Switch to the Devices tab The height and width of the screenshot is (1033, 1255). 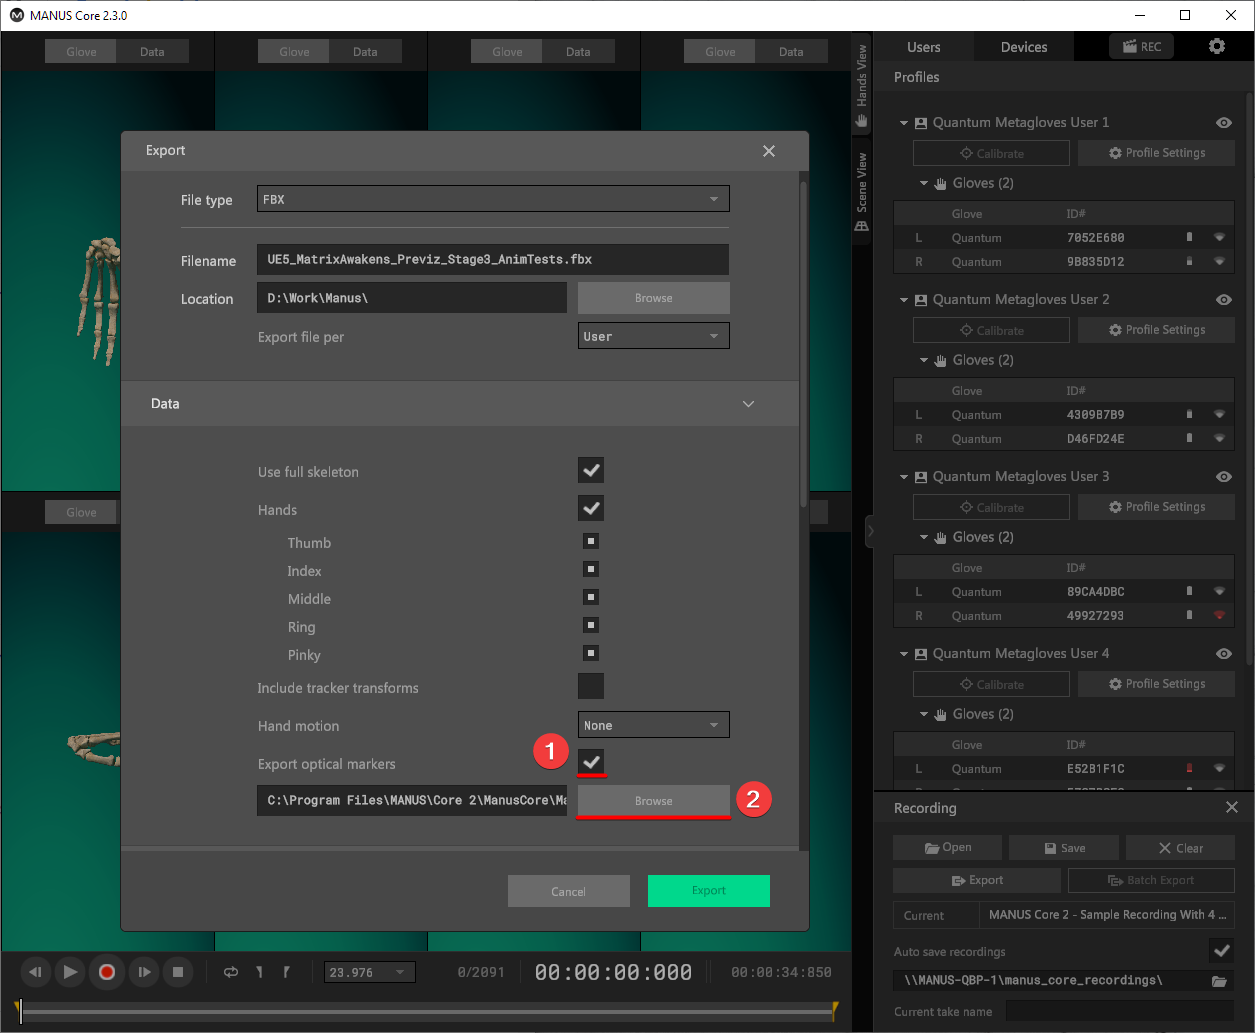[x=1022, y=46]
